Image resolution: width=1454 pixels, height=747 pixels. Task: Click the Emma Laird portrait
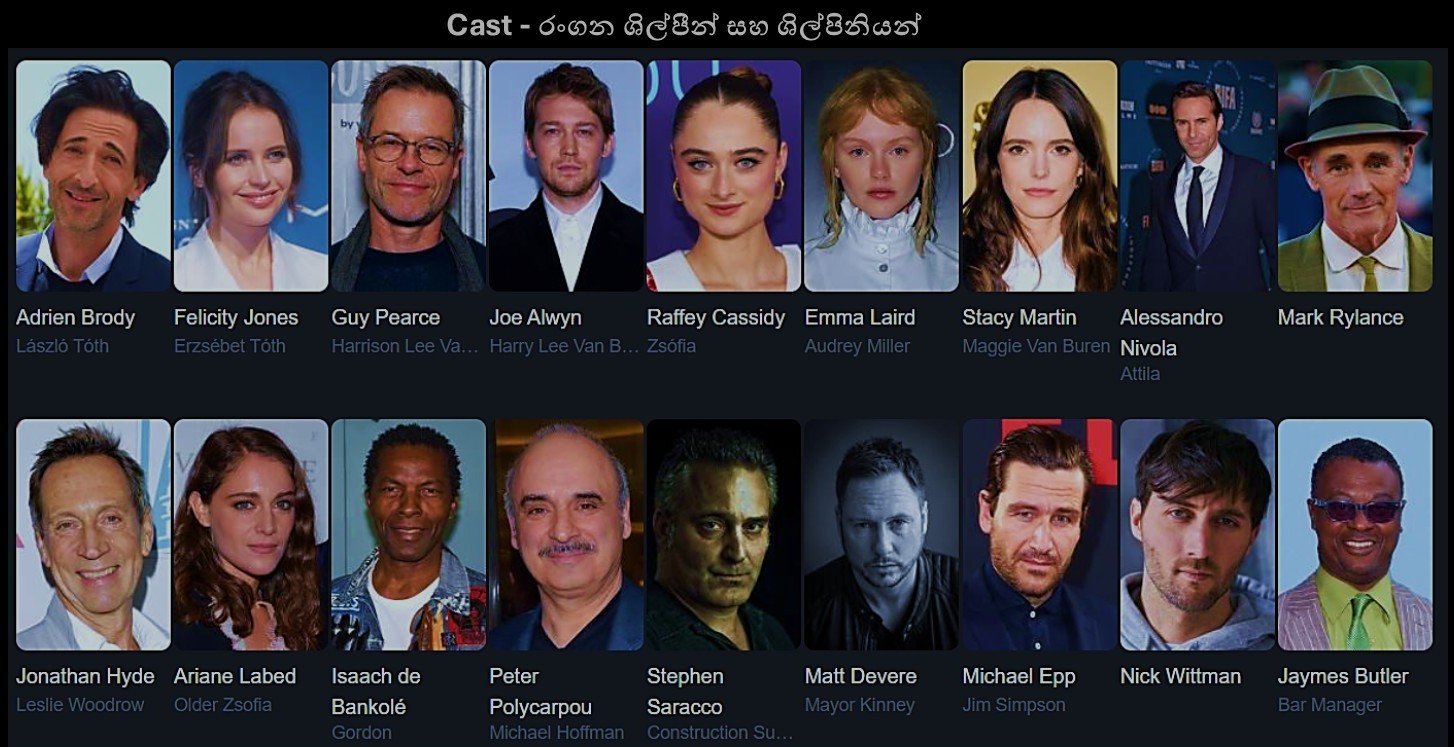(882, 176)
